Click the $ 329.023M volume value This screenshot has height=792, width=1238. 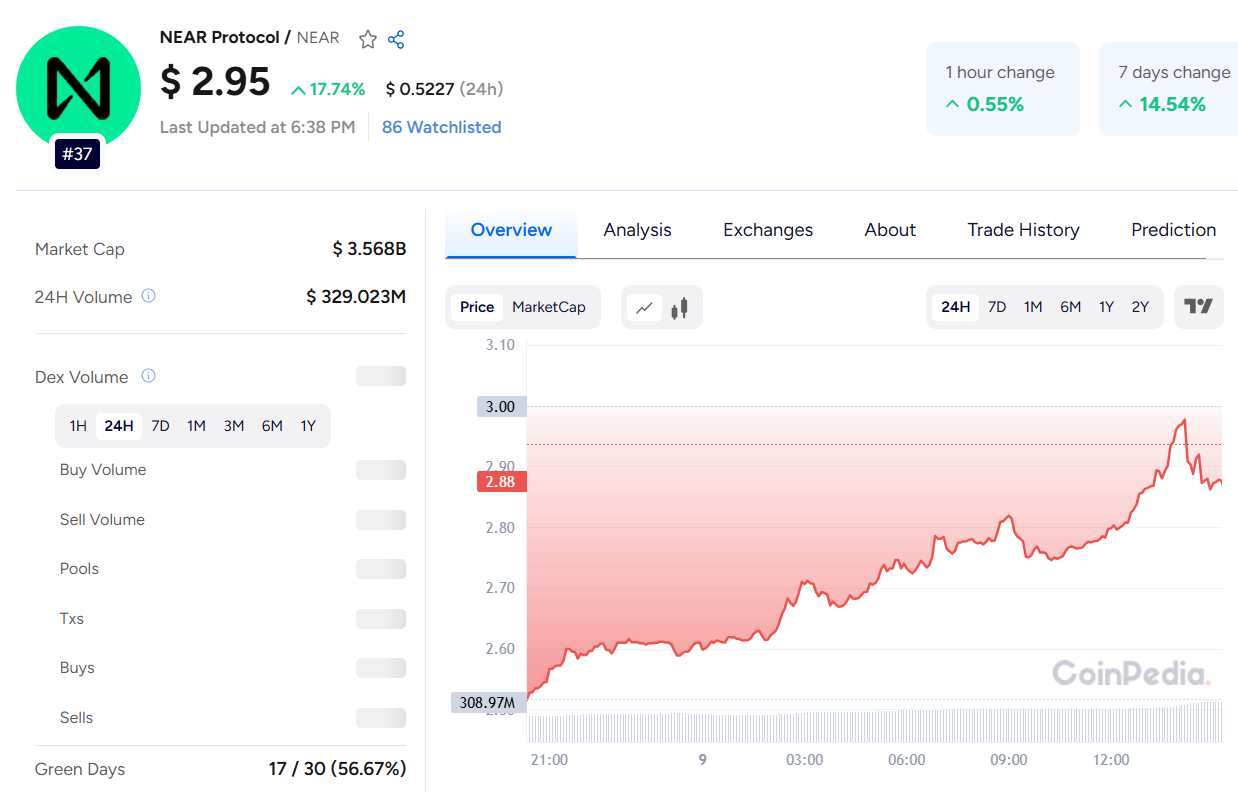(356, 297)
